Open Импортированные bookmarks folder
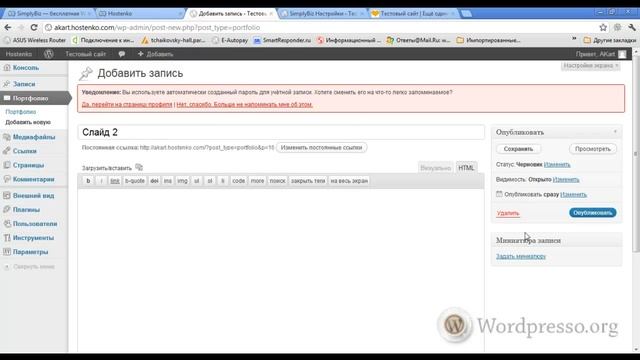The height and width of the screenshot is (360, 640). coord(488,40)
